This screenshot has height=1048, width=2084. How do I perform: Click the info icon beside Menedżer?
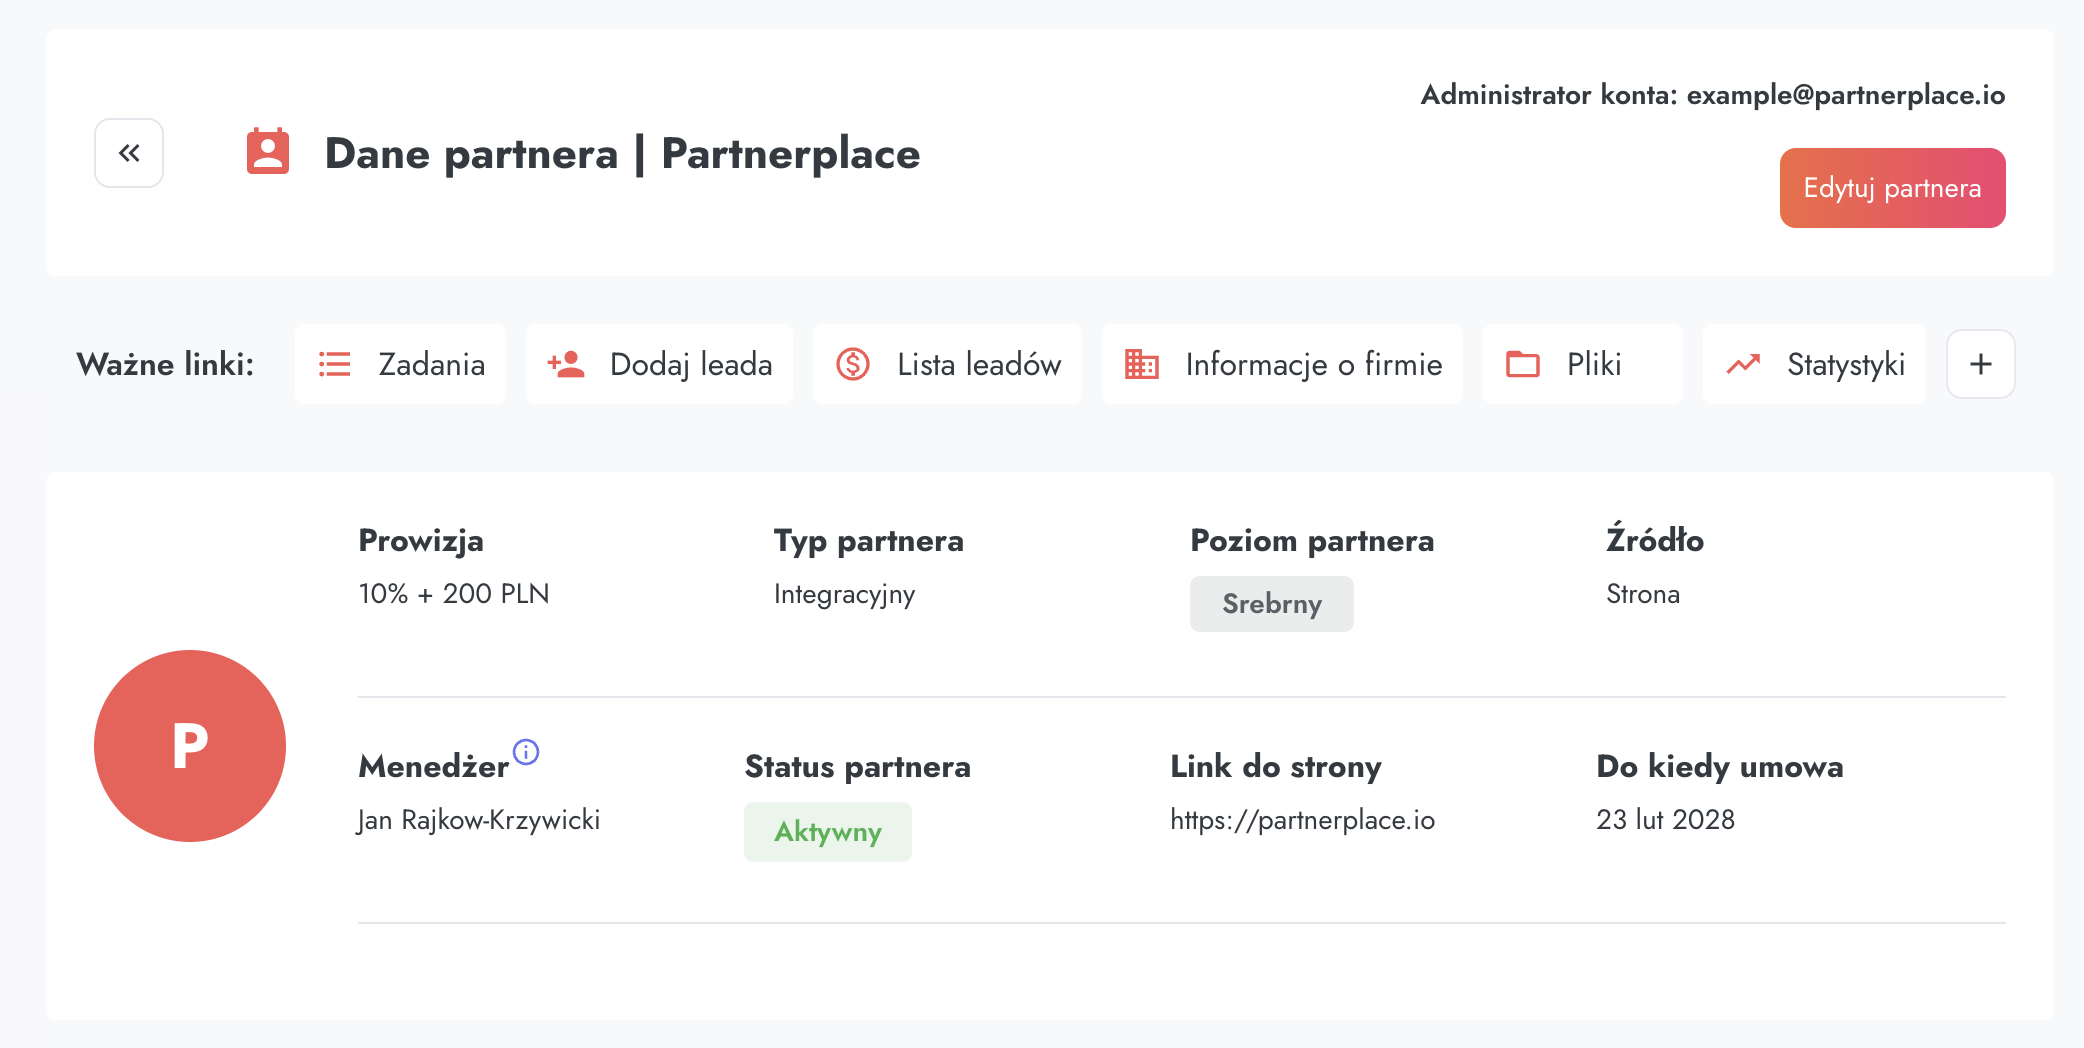pos(526,751)
